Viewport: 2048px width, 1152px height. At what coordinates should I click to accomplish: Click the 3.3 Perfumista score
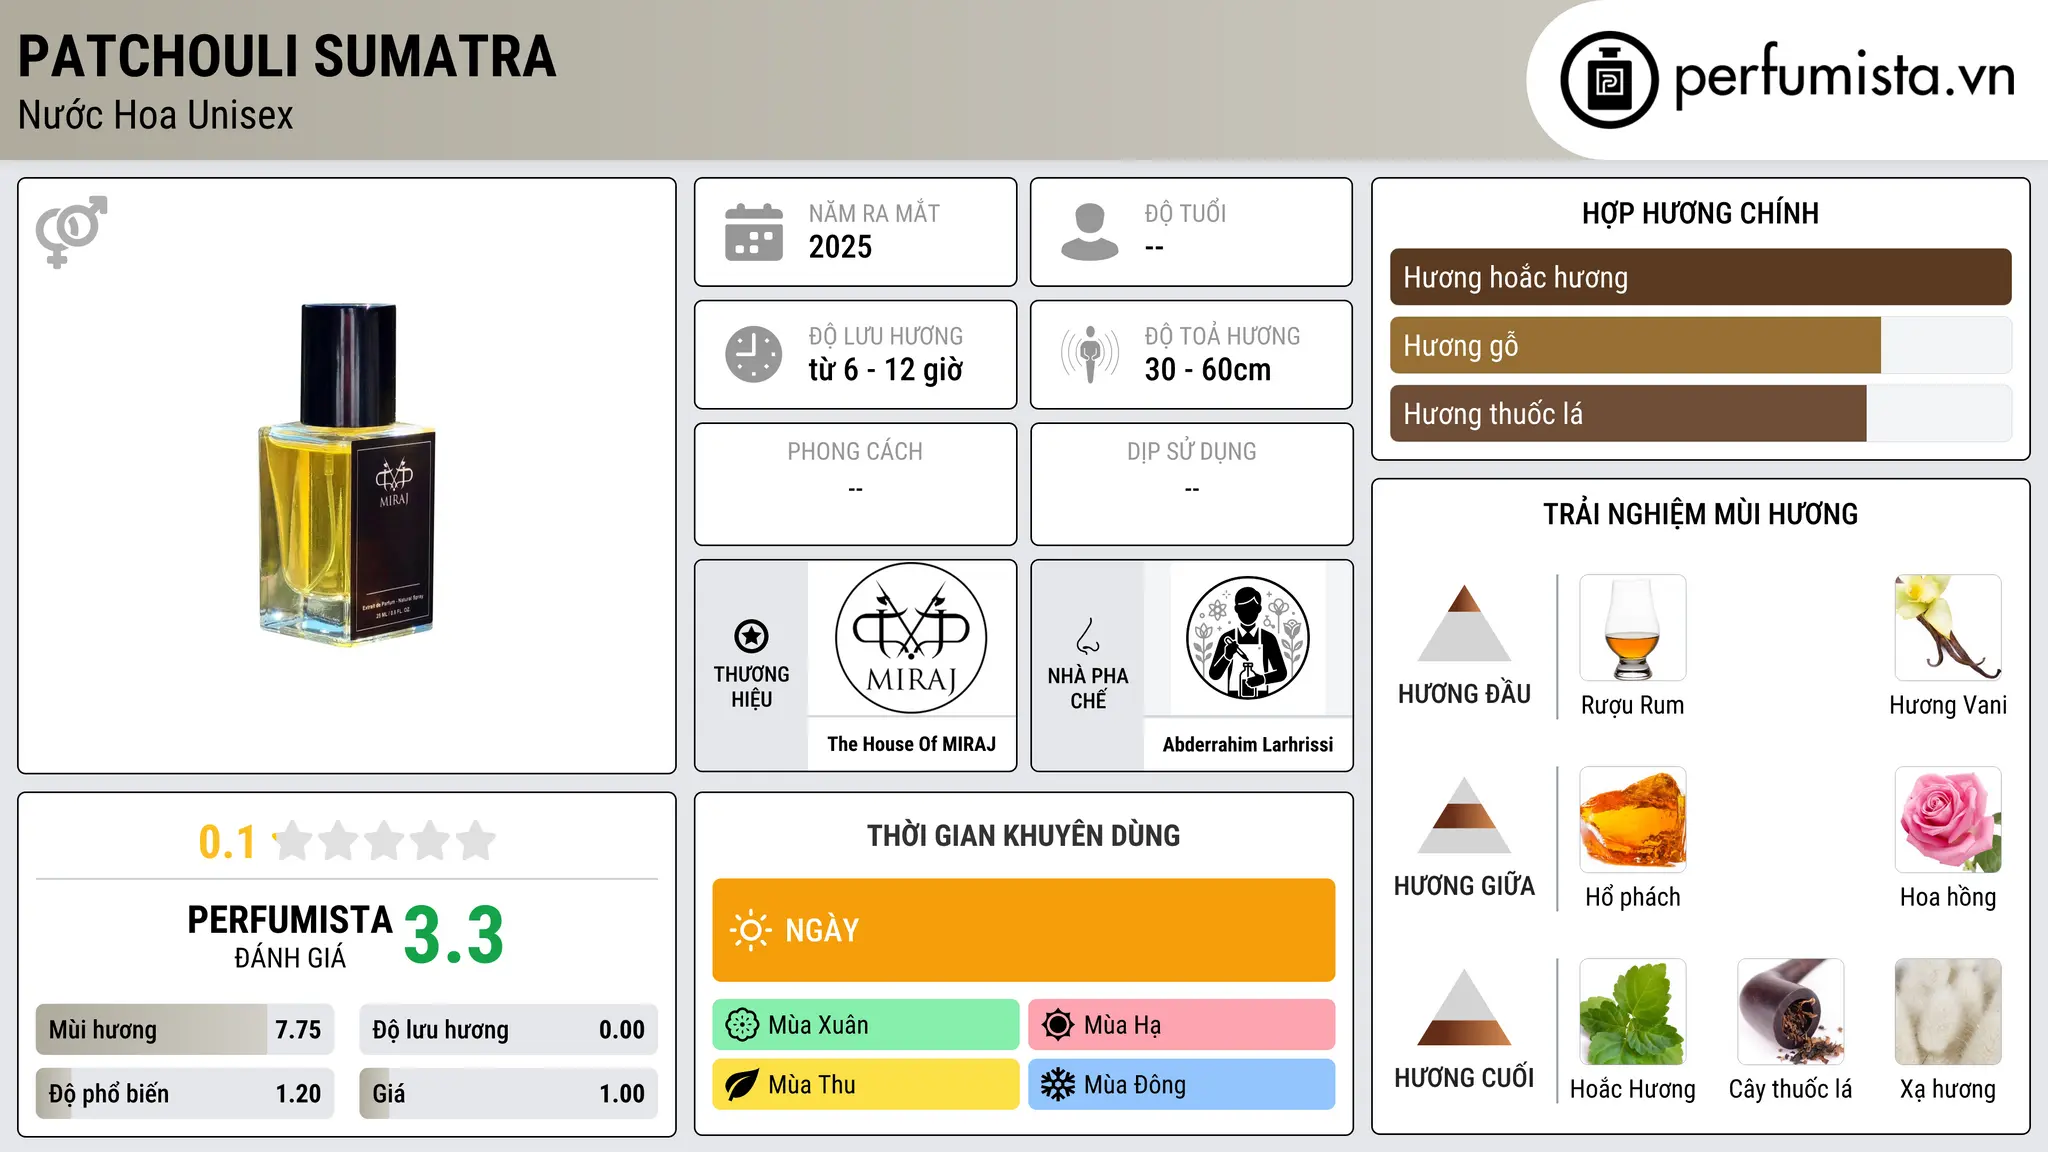pyautogui.click(x=454, y=935)
